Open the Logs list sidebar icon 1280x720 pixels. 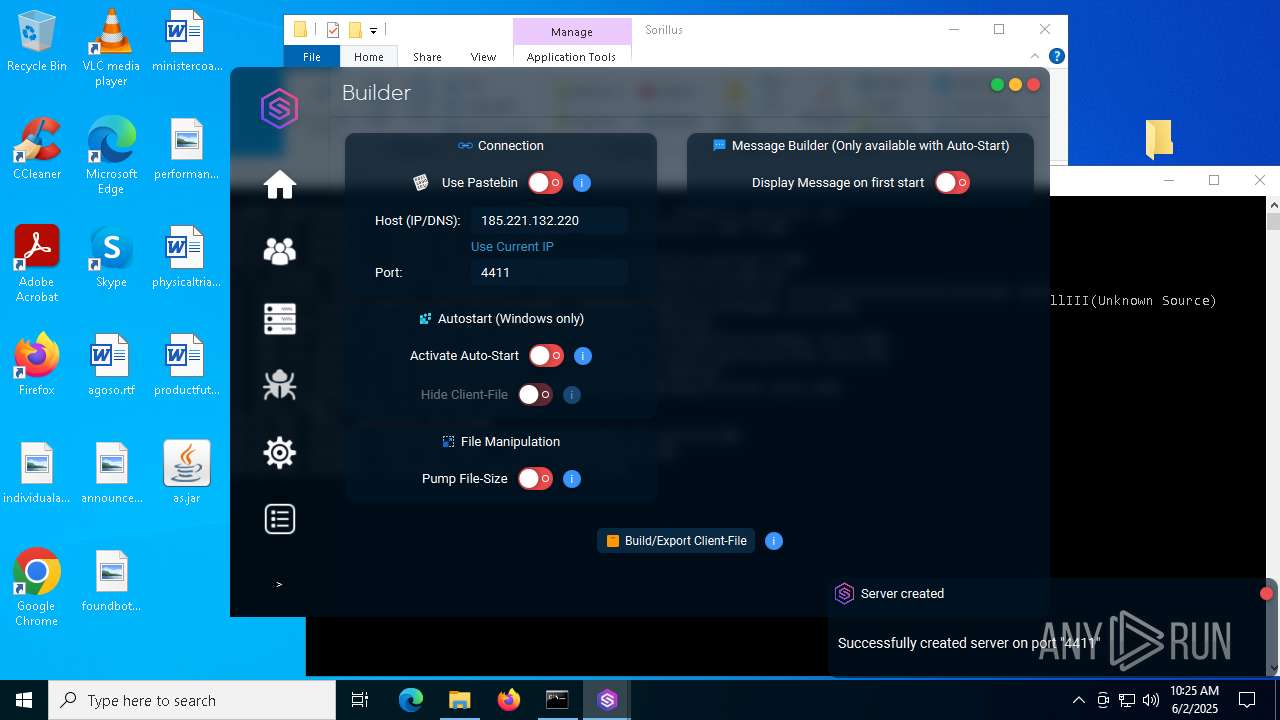pyautogui.click(x=280, y=519)
